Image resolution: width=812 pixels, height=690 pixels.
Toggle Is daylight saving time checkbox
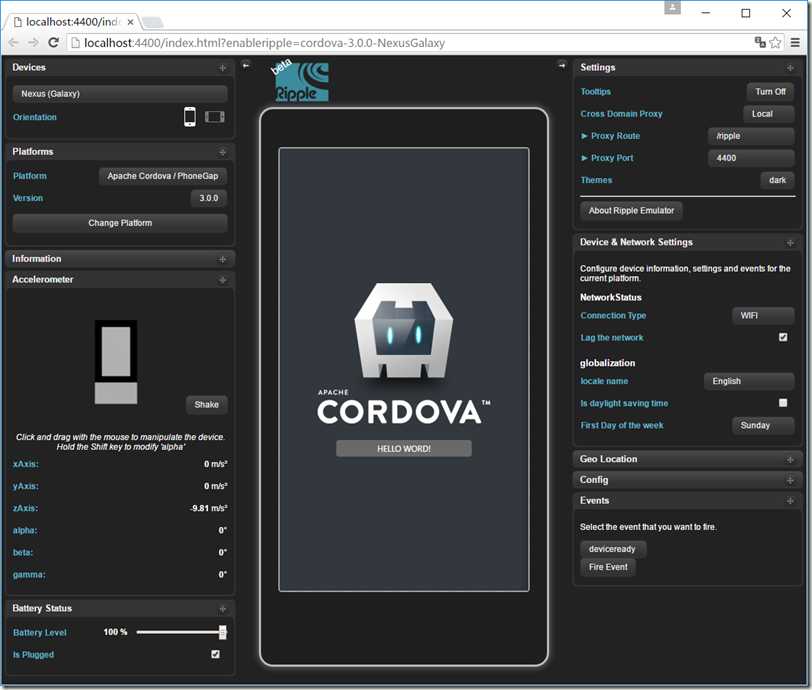[x=783, y=403]
